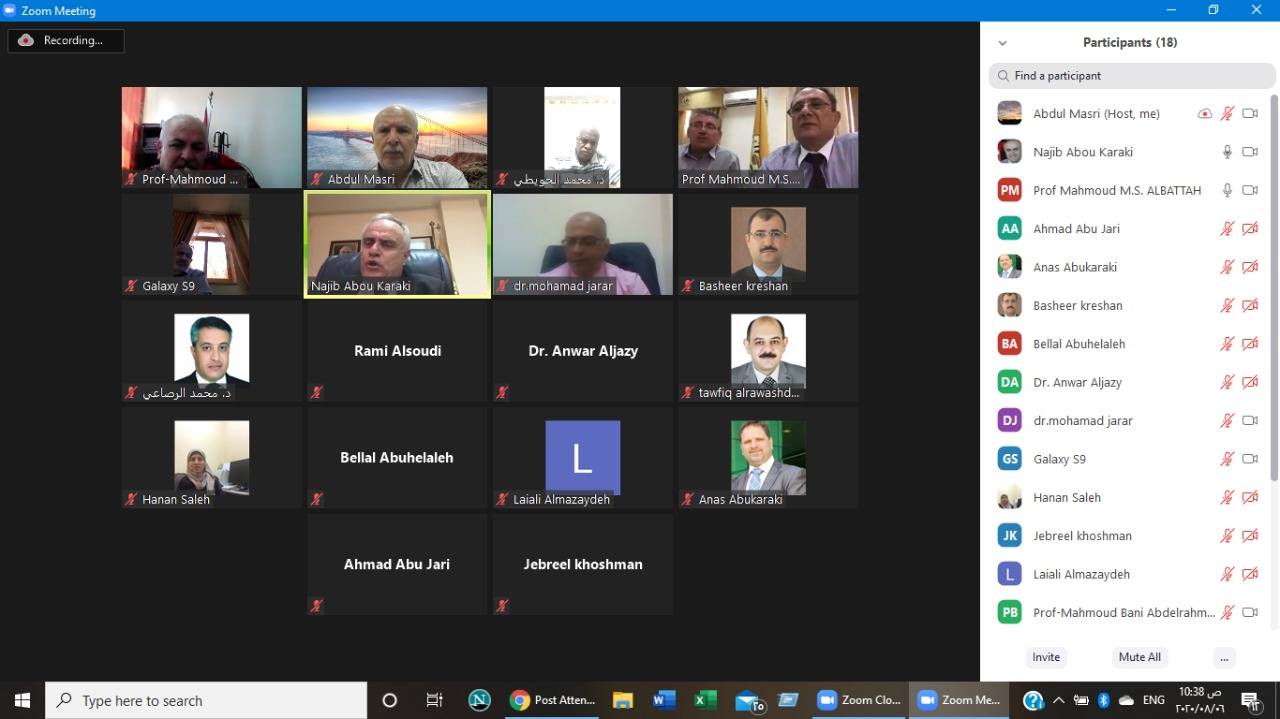Click the participants list scrollbar

point(1273,300)
